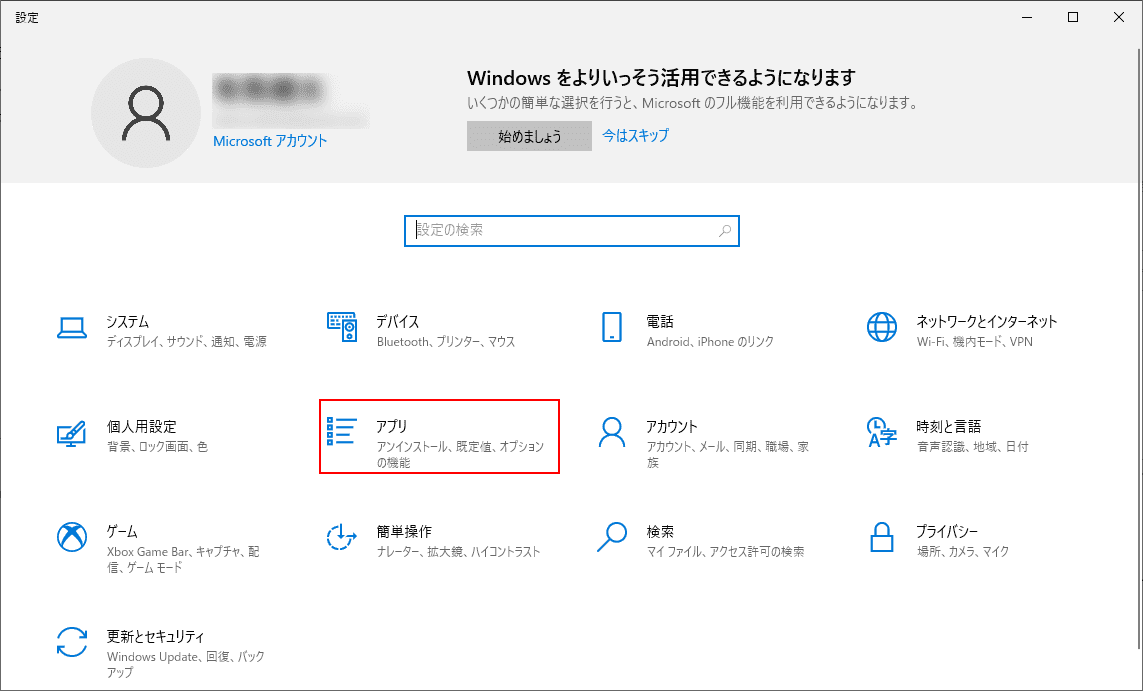Select the プライバシー category title
This screenshot has height=691, width=1143.
[947, 531]
